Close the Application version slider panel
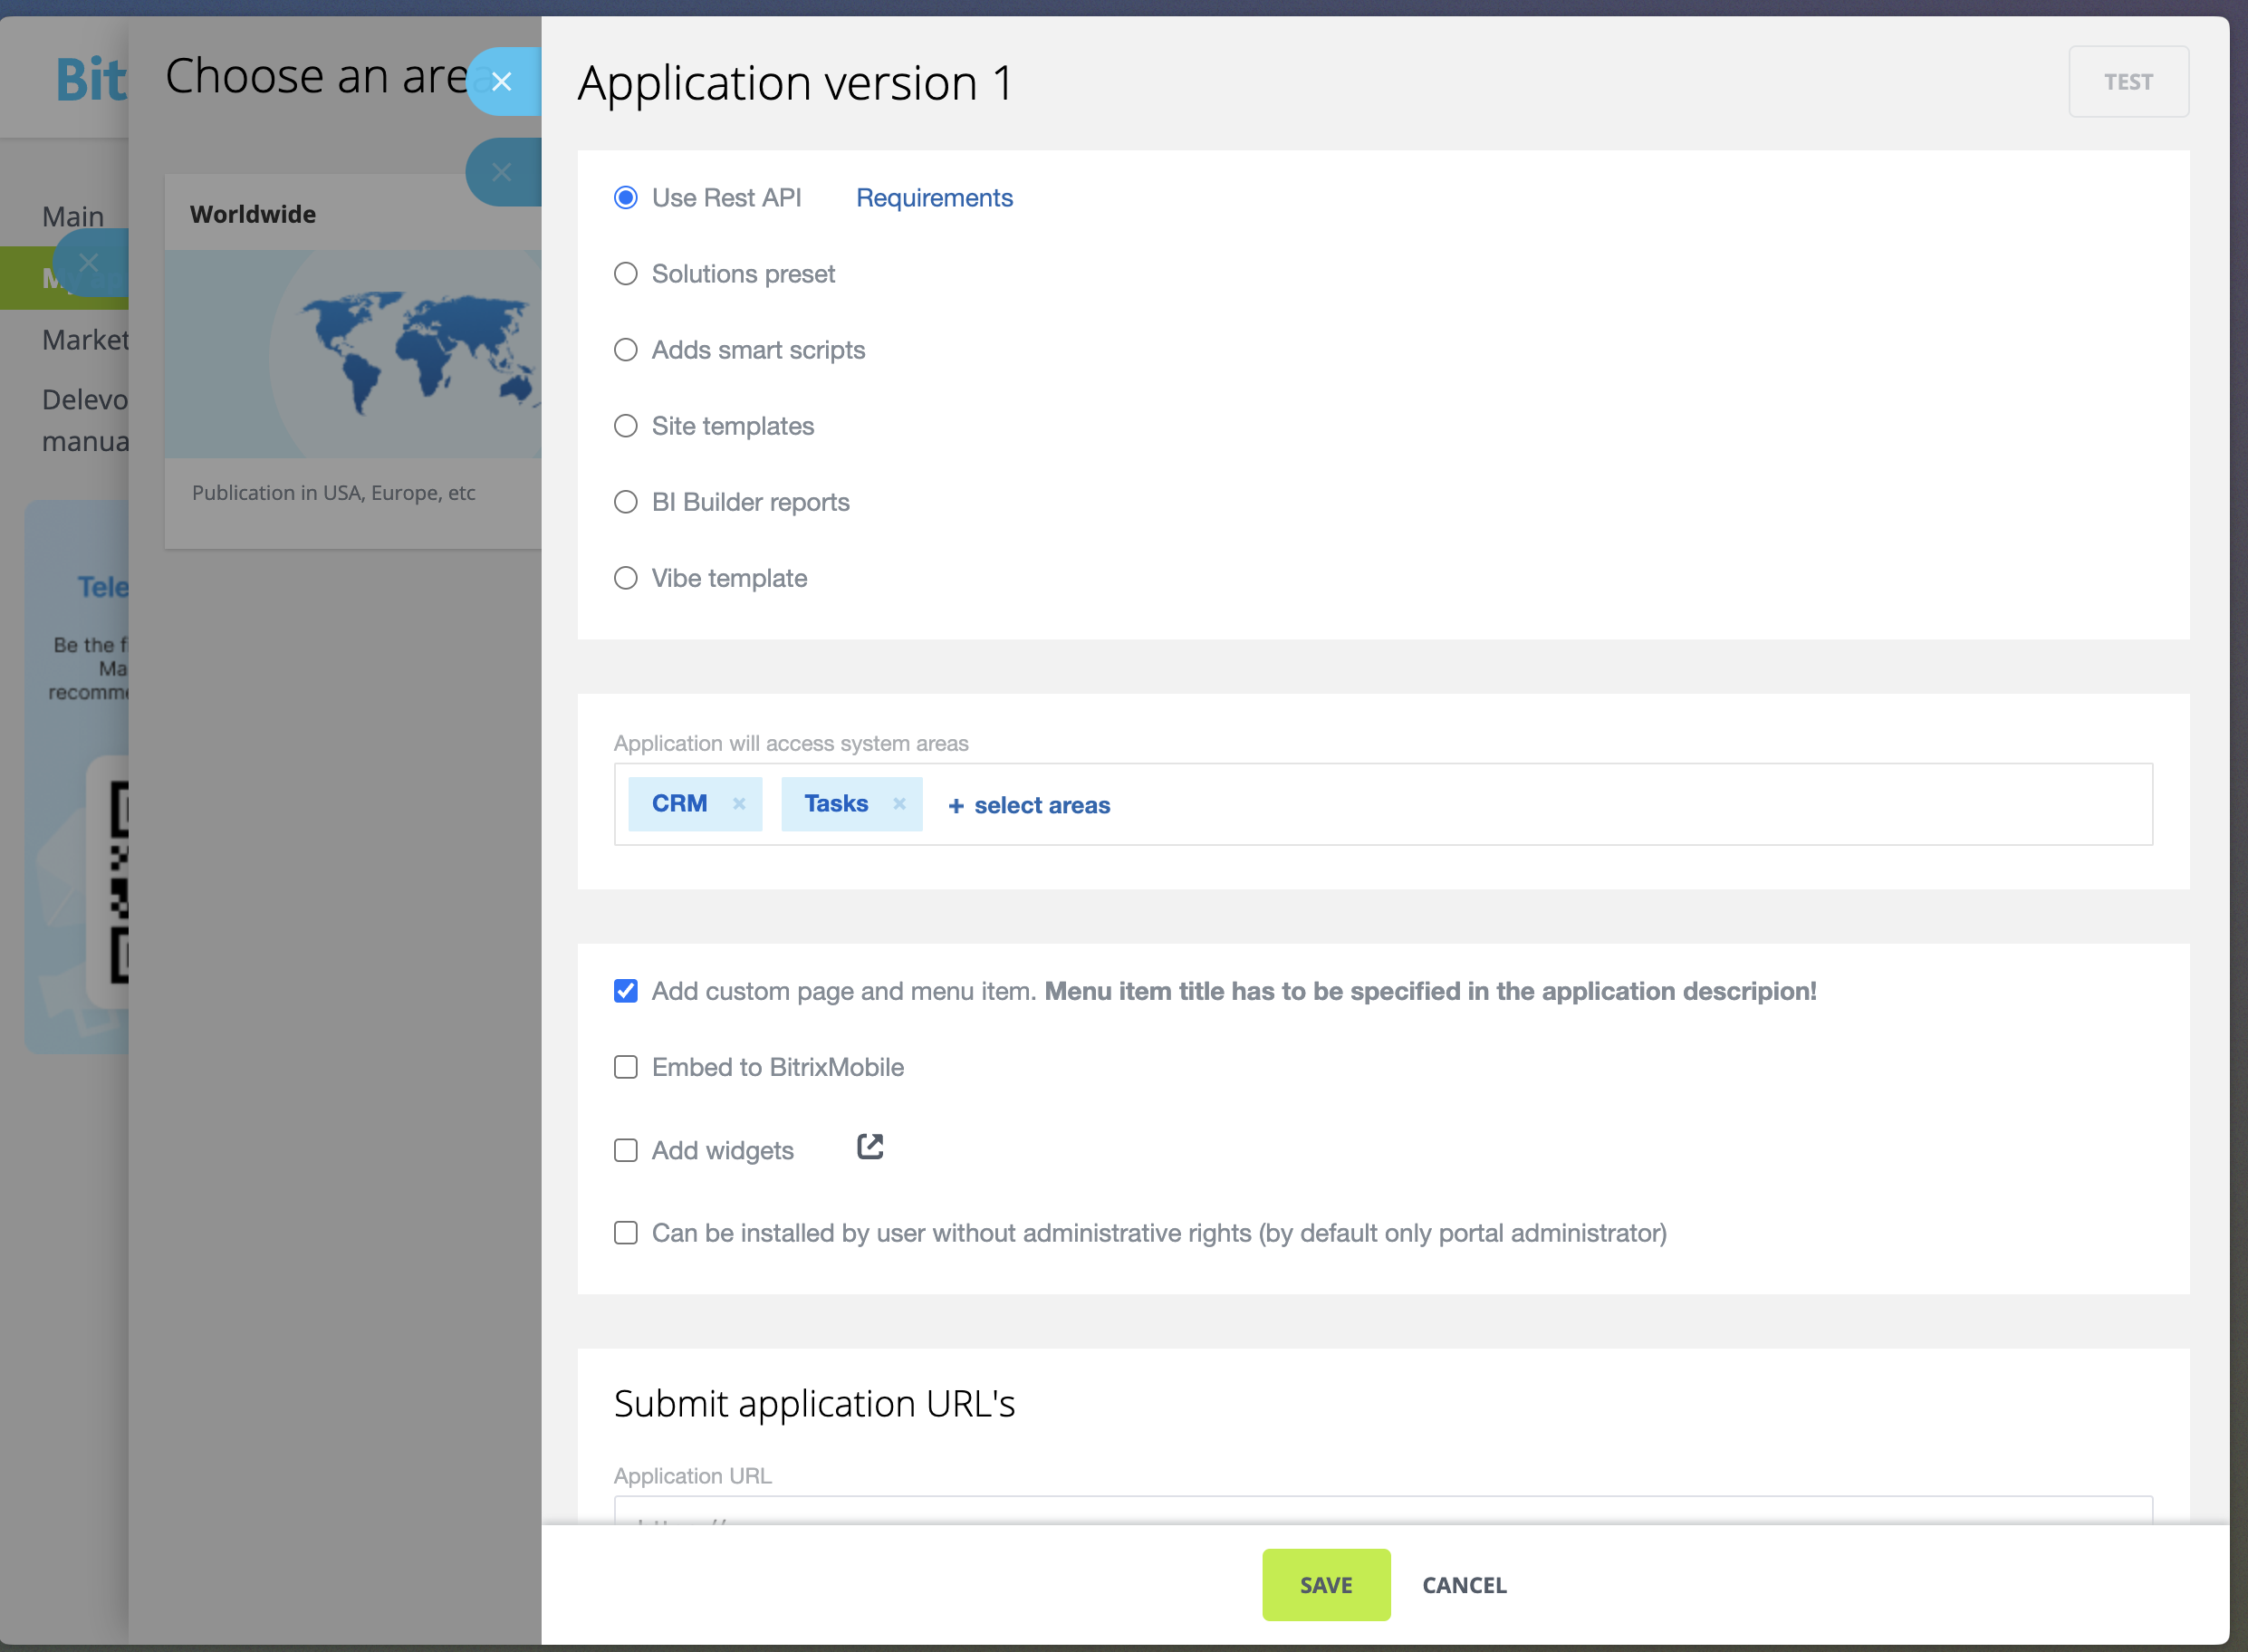The width and height of the screenshot is (2248, 1652). pos(502,82)
